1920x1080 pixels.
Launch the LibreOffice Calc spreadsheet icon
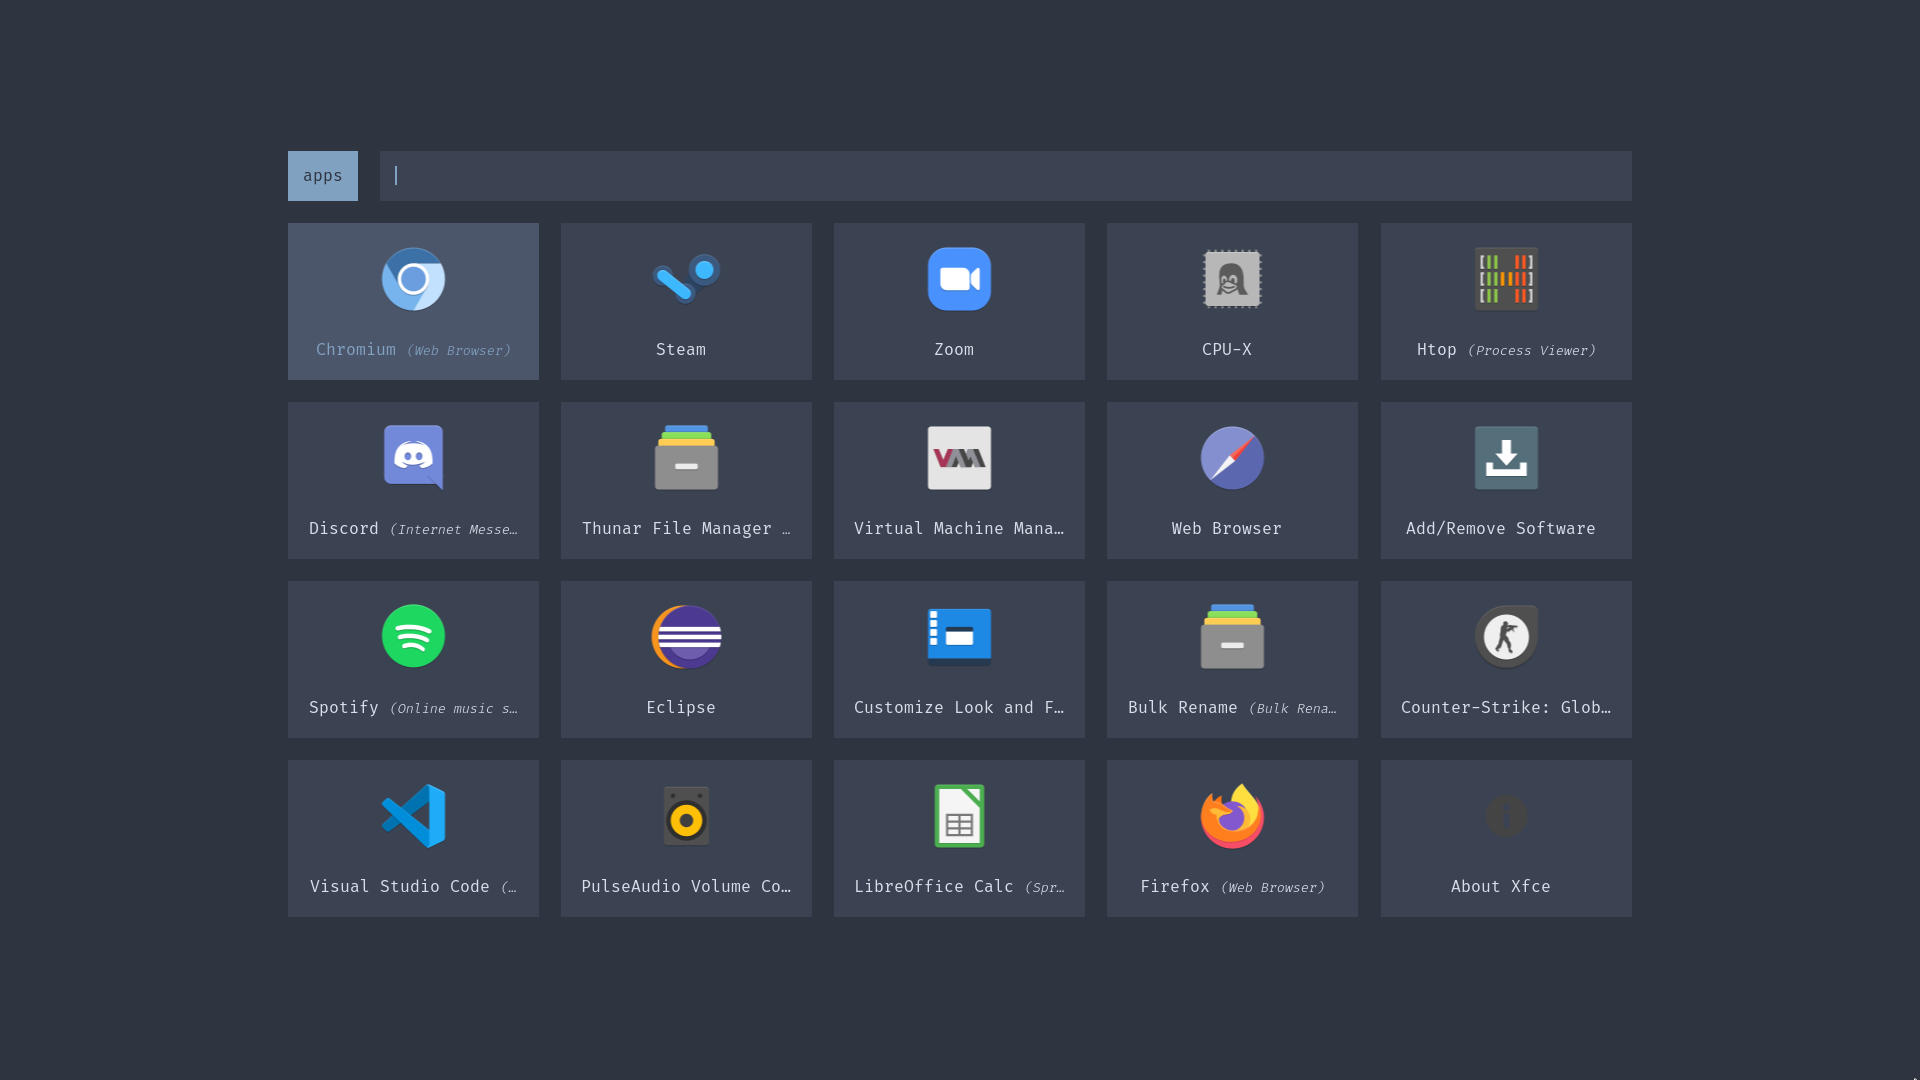(959, 816)
